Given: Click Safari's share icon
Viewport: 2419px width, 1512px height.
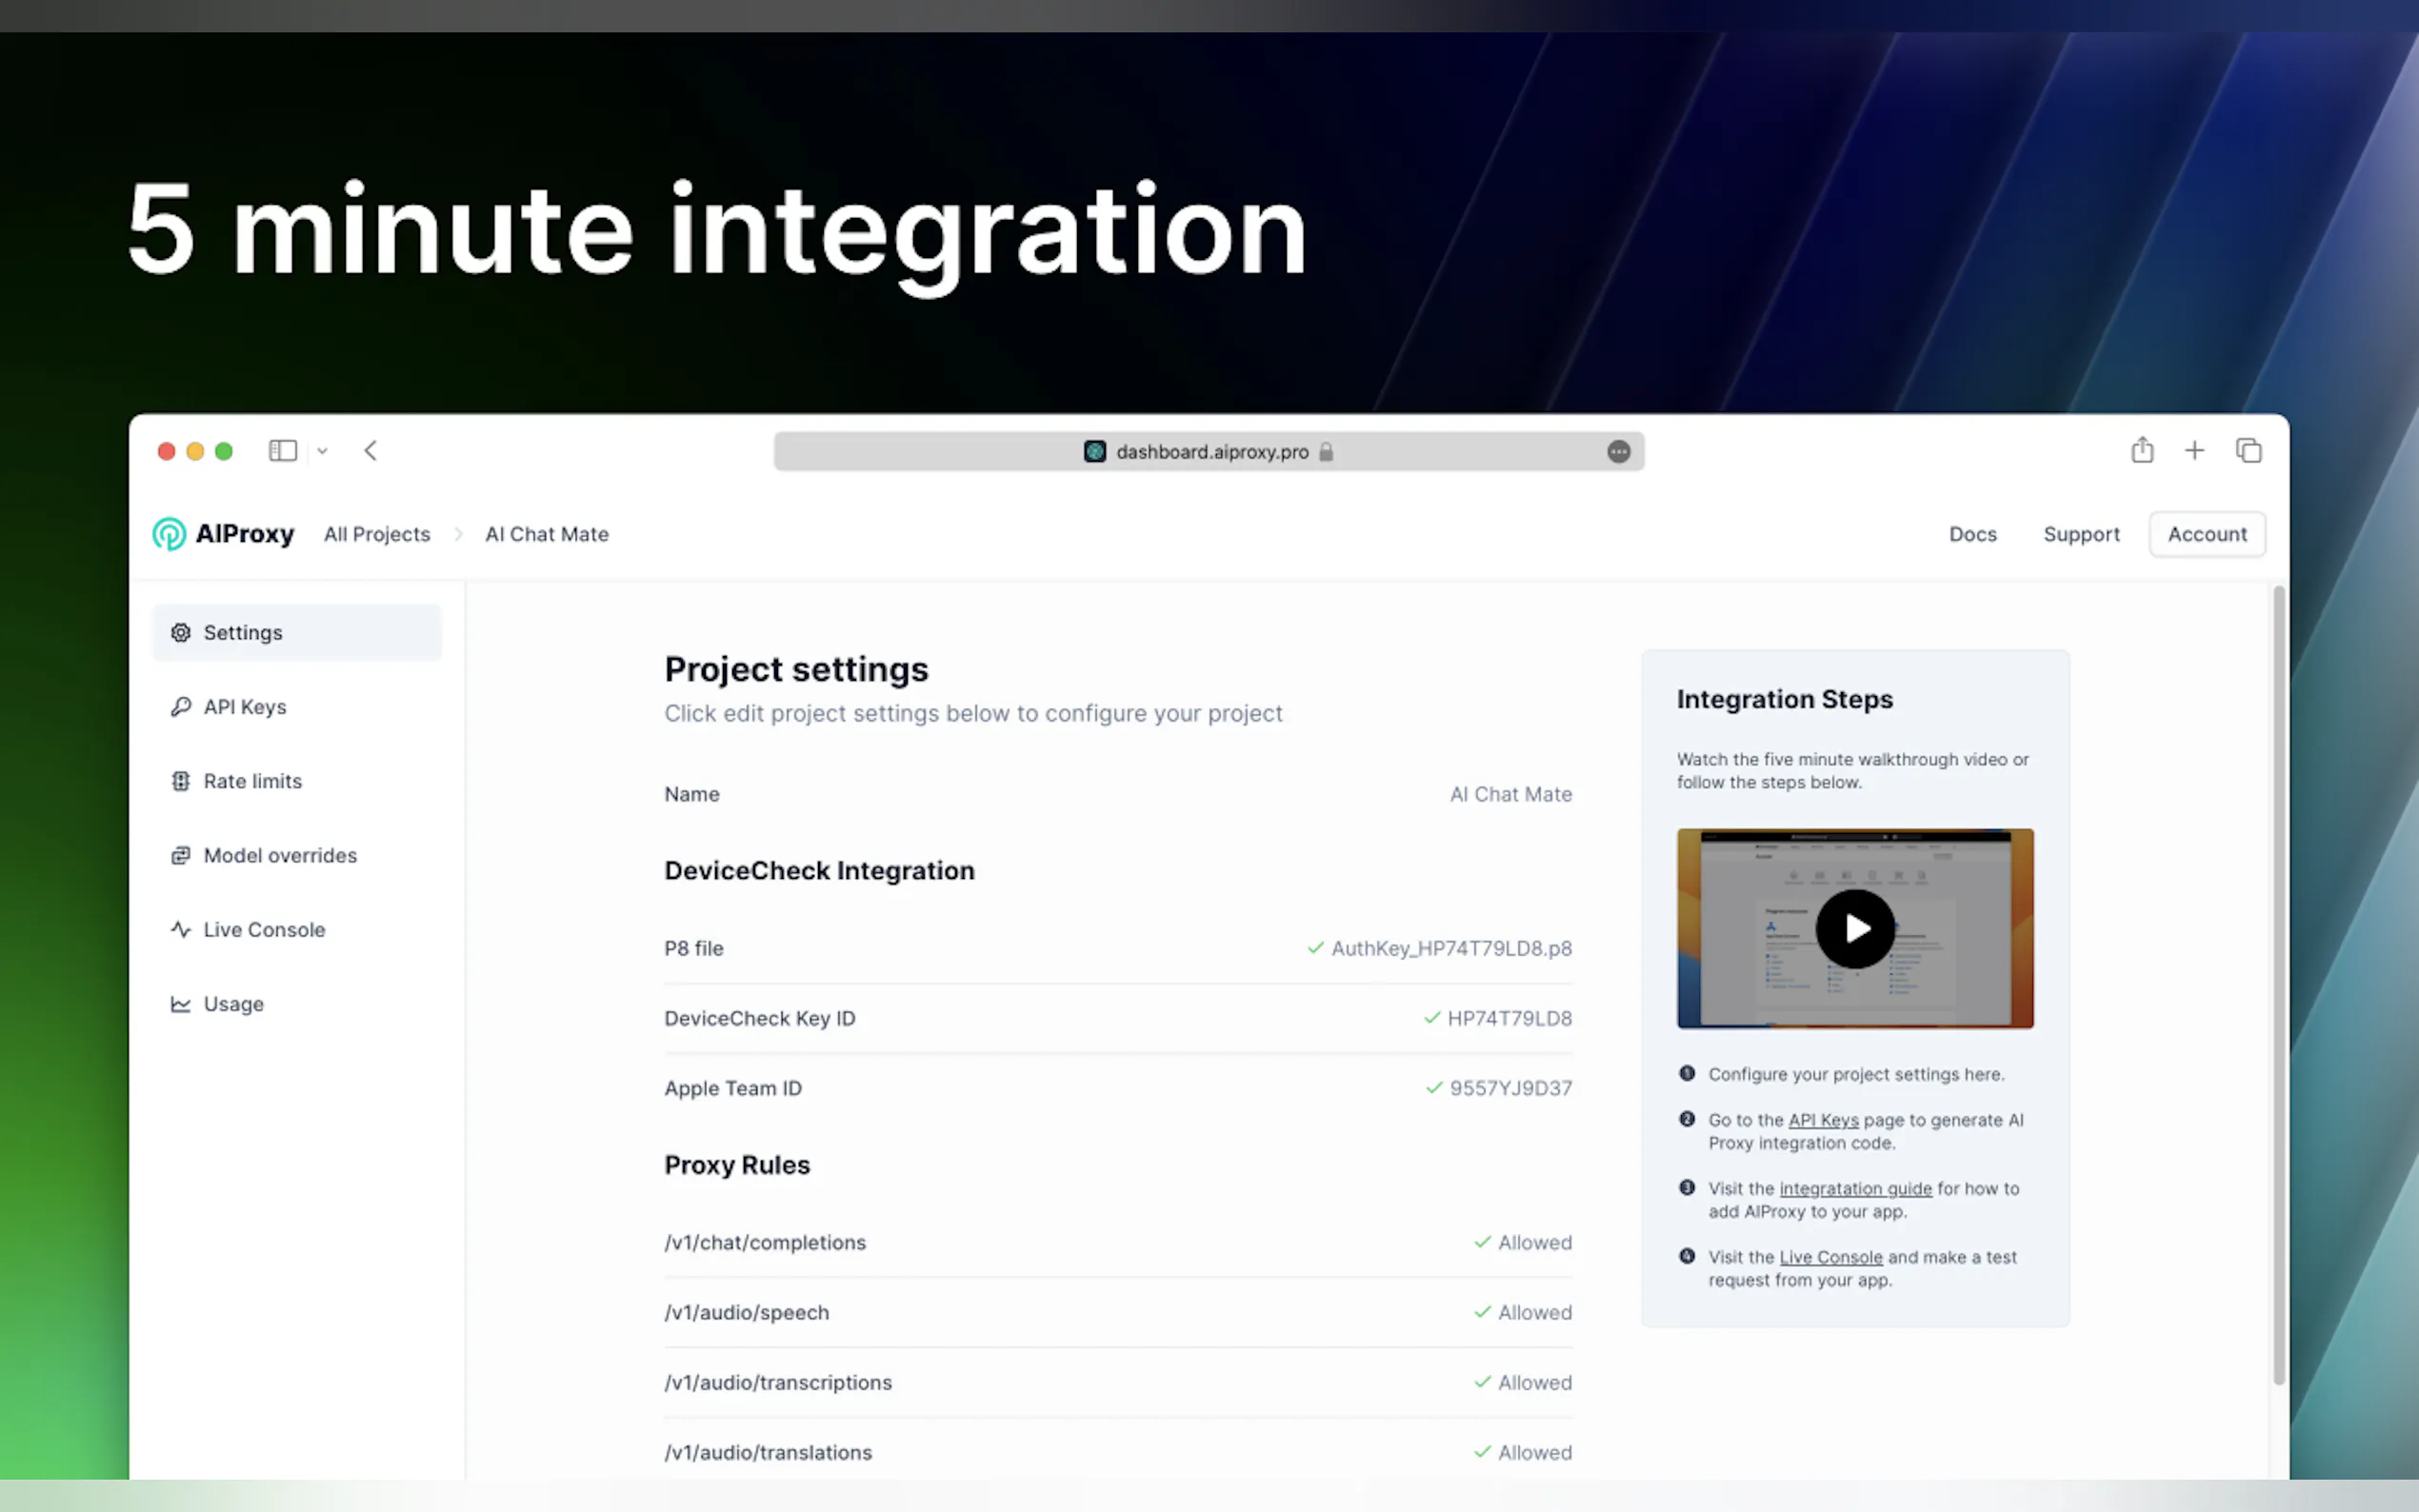Looking at the screenshot, I should point(2141,451).
